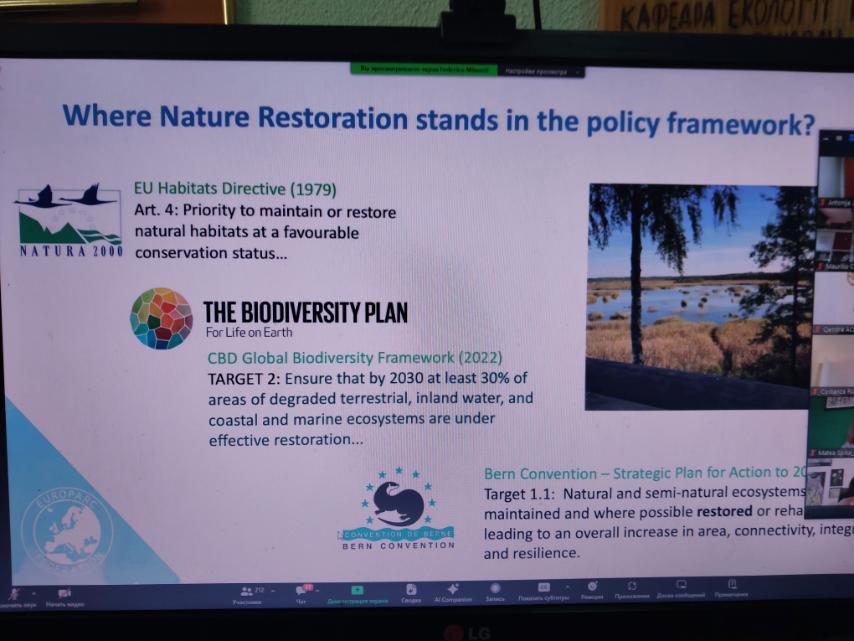Expand audio options arrow beside microphone
This screenshot has height=641, width=854.
point(33,594)
